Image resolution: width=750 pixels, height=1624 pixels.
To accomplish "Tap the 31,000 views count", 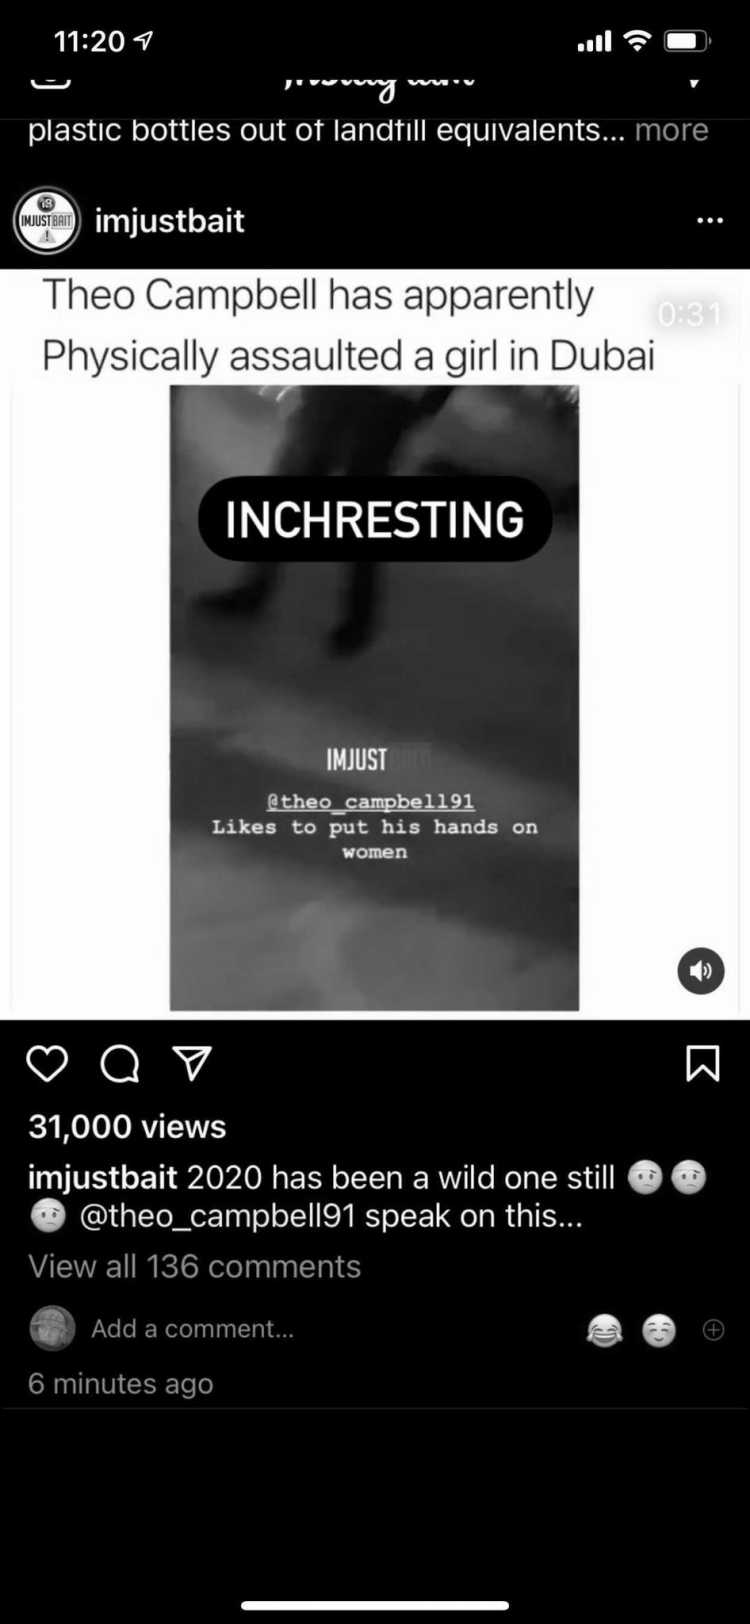I will (127, 1127).
